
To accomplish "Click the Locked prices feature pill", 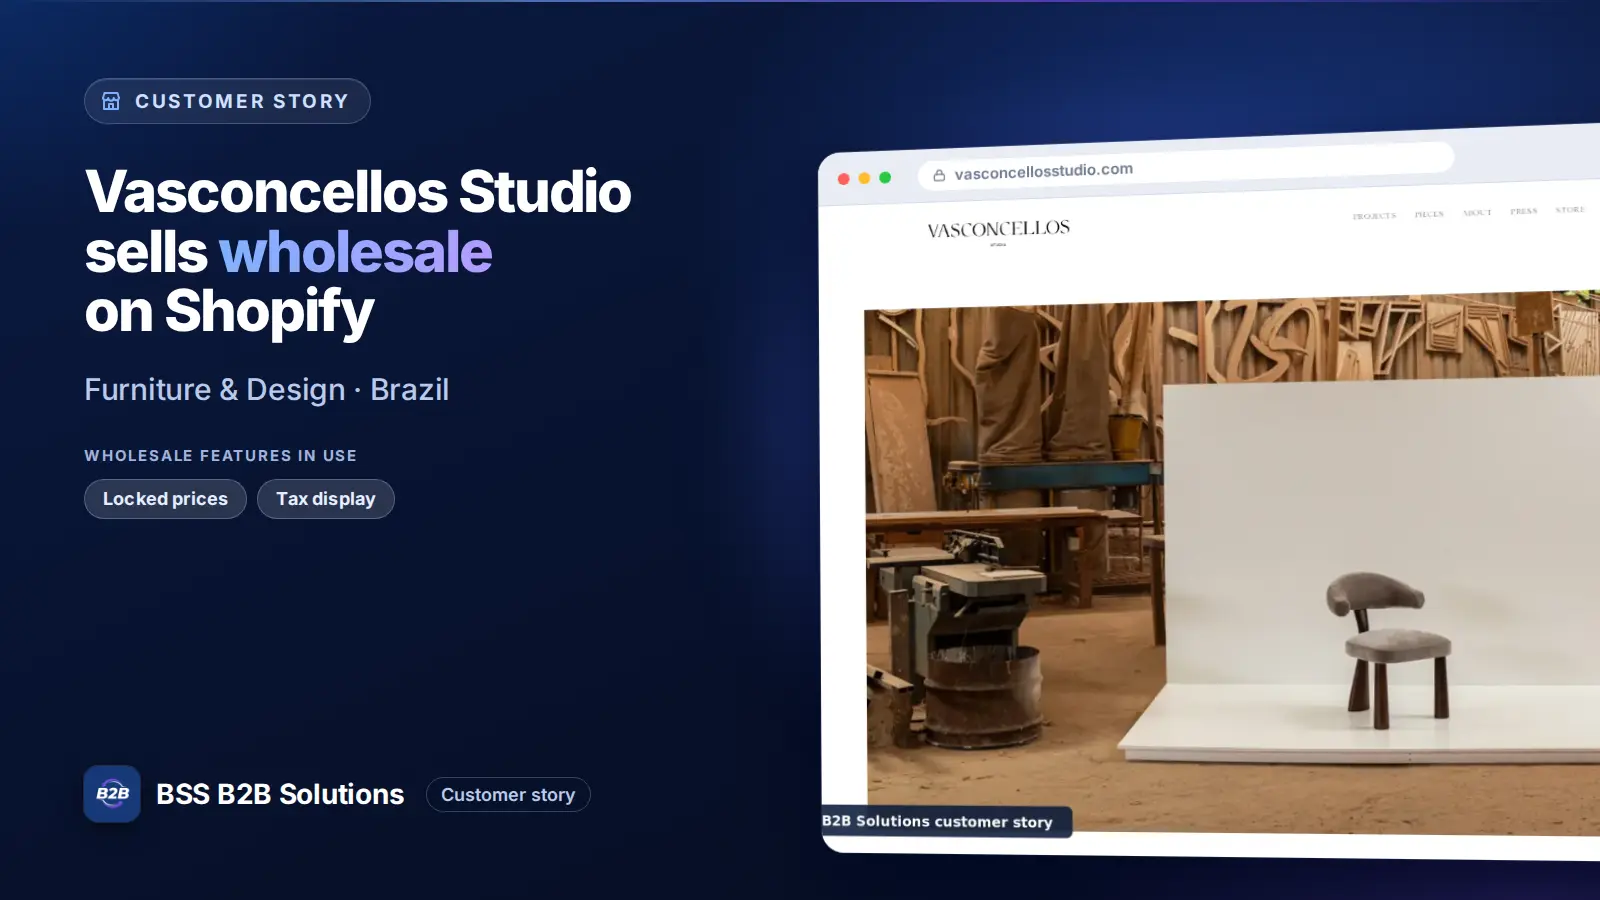I will (x=165, y=499).
